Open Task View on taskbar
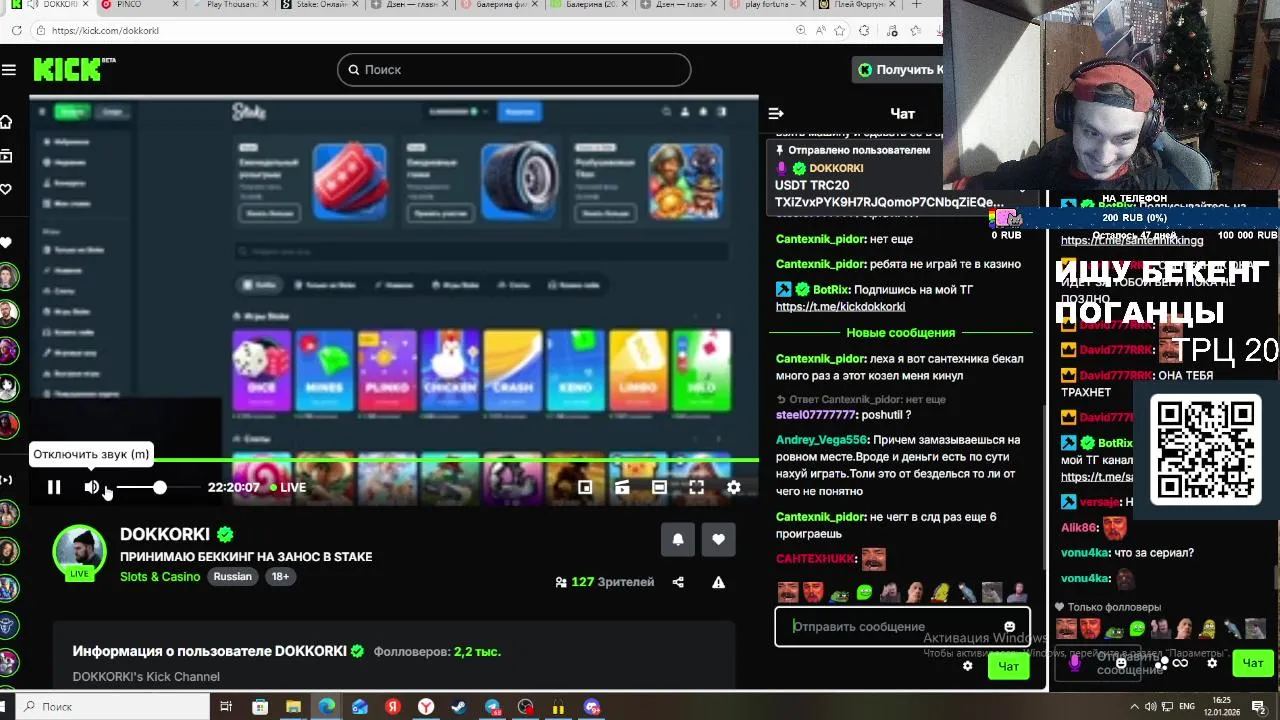The image size is (1280, 720). (226, 707)
